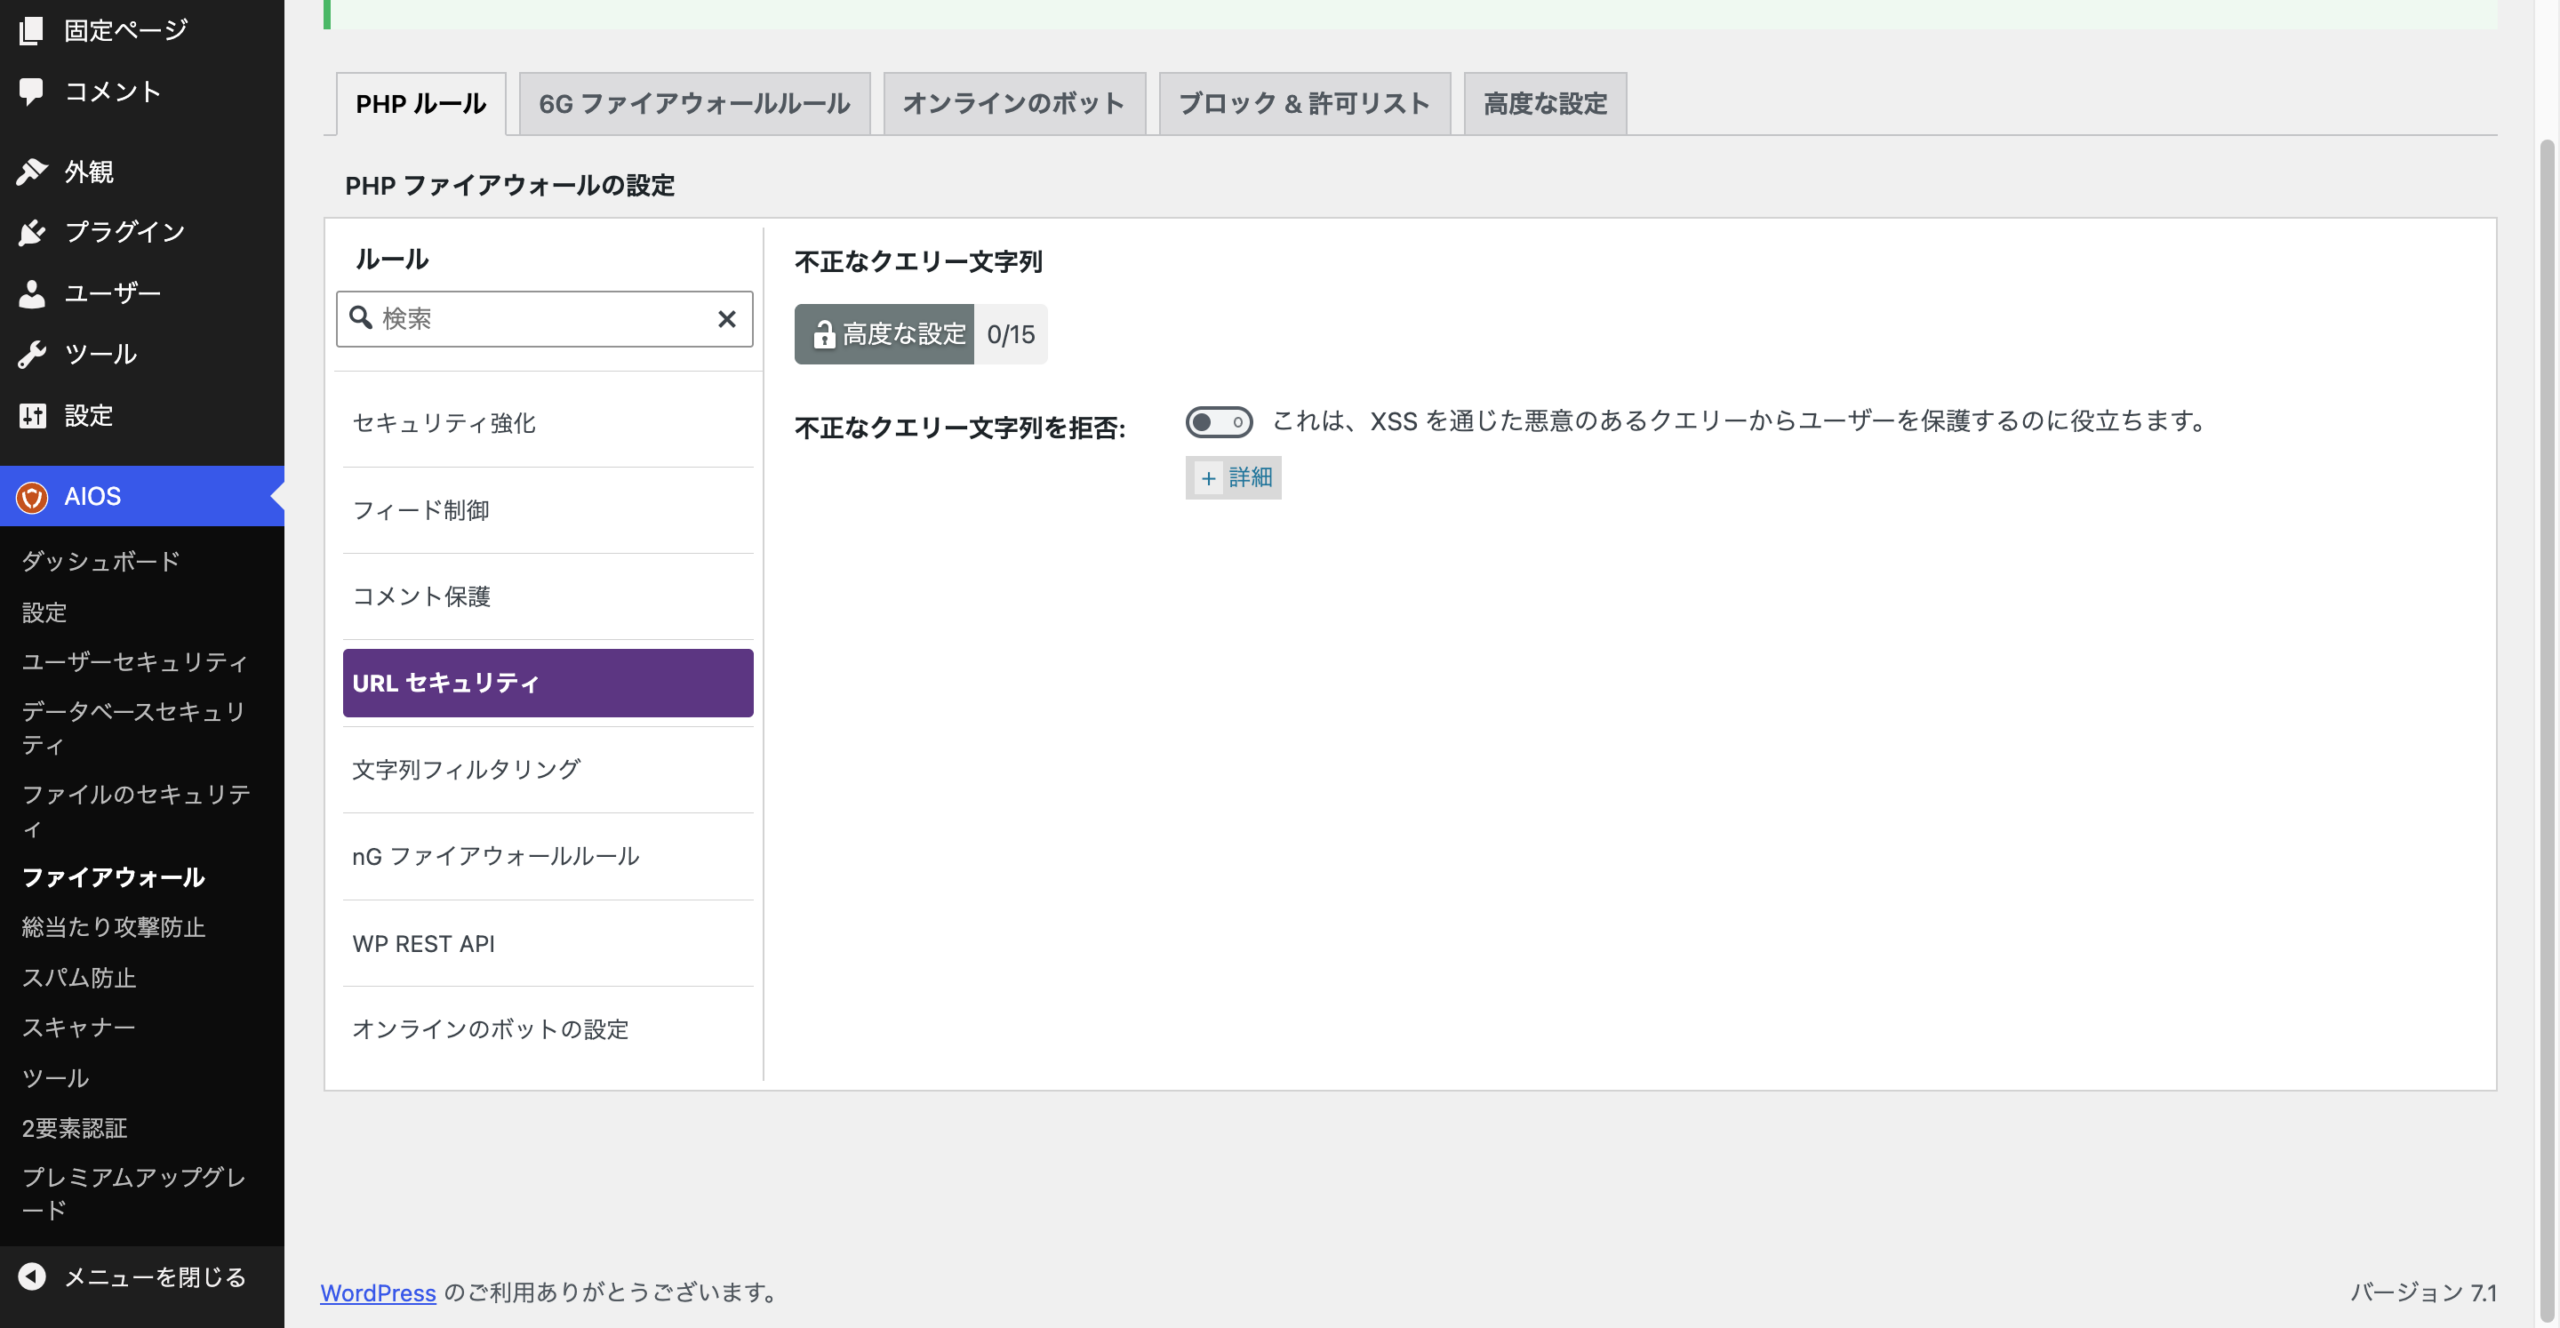Select the URL セキュリティ rule category

pos(547,683)
